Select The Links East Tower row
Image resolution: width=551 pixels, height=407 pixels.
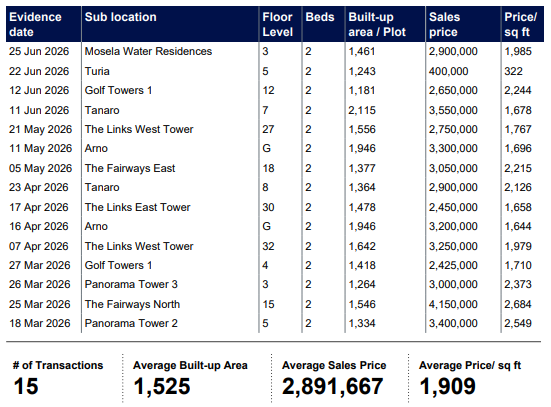point(275,207)
